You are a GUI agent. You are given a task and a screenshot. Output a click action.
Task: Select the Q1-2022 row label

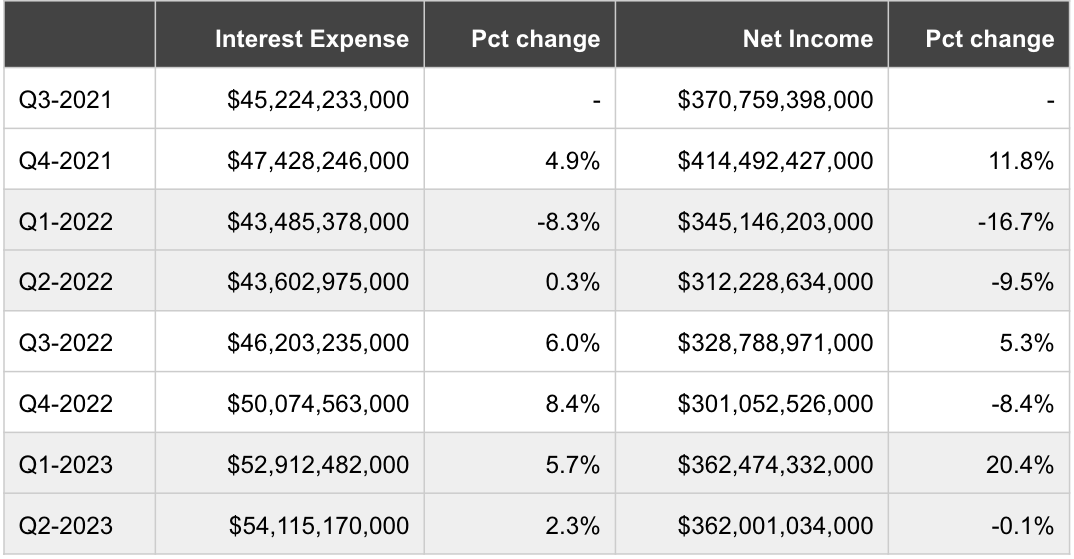pyautogui.click(x=66, y=221)
